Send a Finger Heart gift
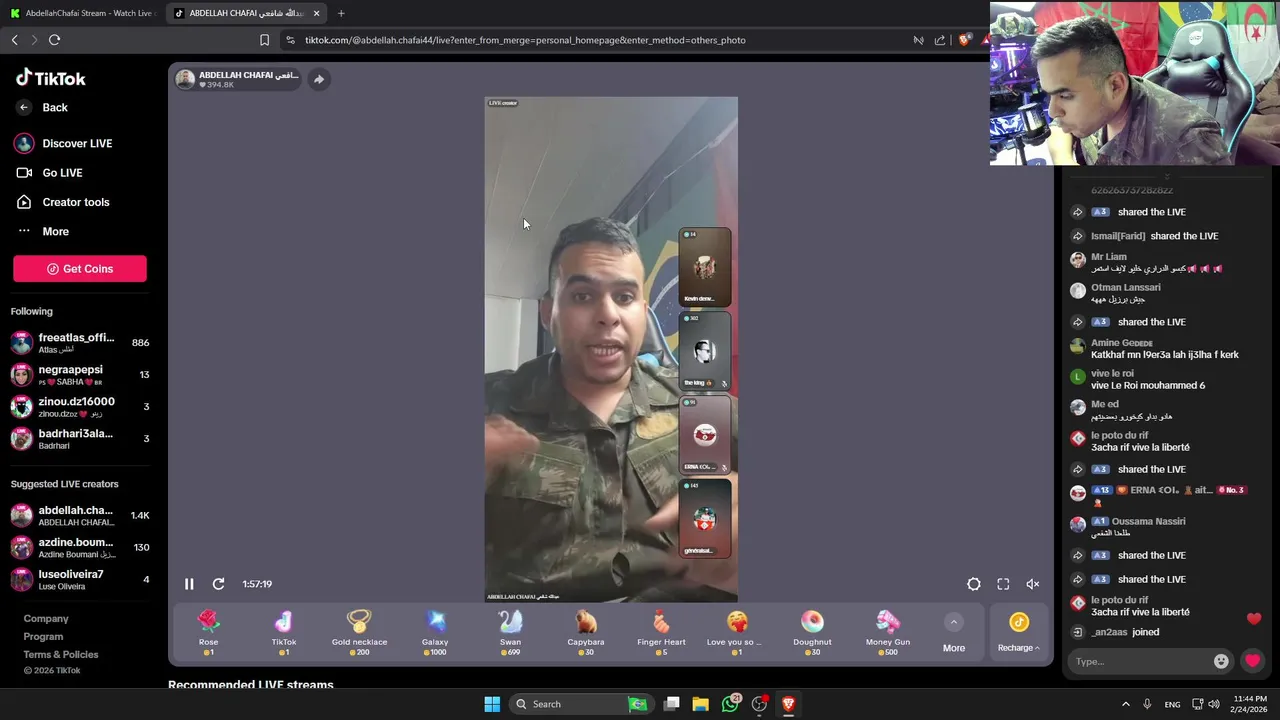 click(661, 632)
